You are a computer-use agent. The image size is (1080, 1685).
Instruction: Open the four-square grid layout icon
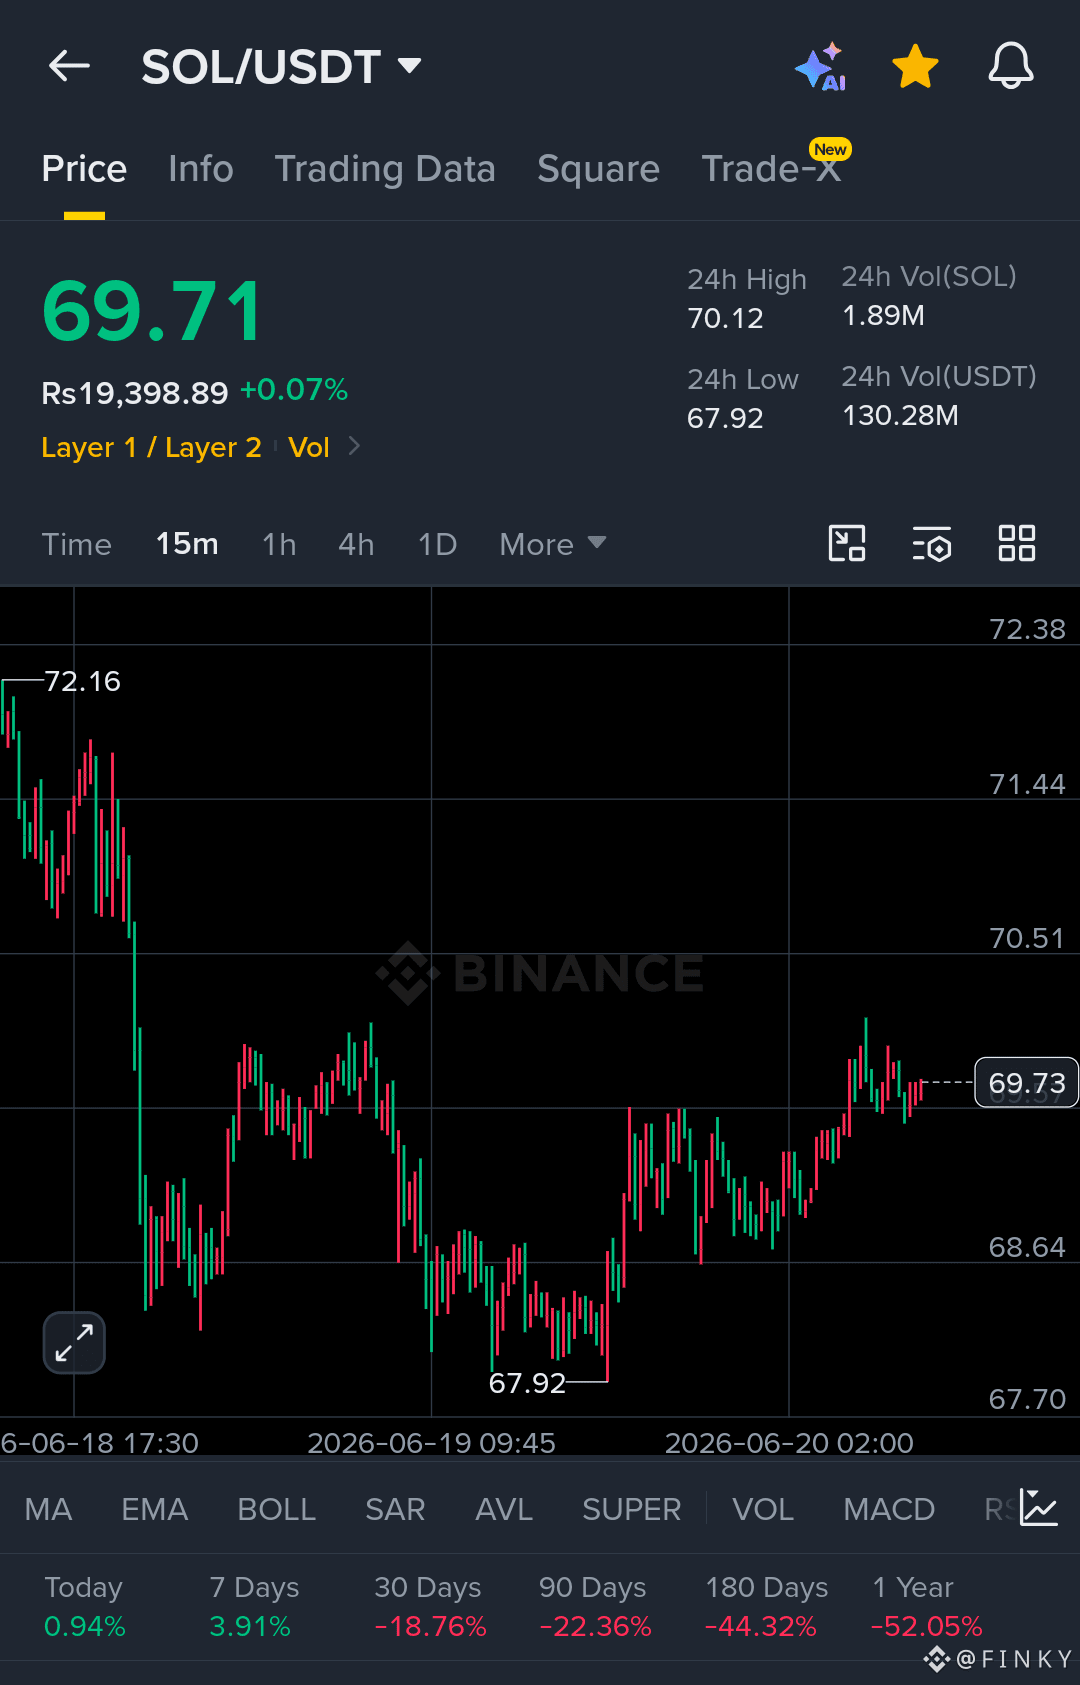[1017, 543]
